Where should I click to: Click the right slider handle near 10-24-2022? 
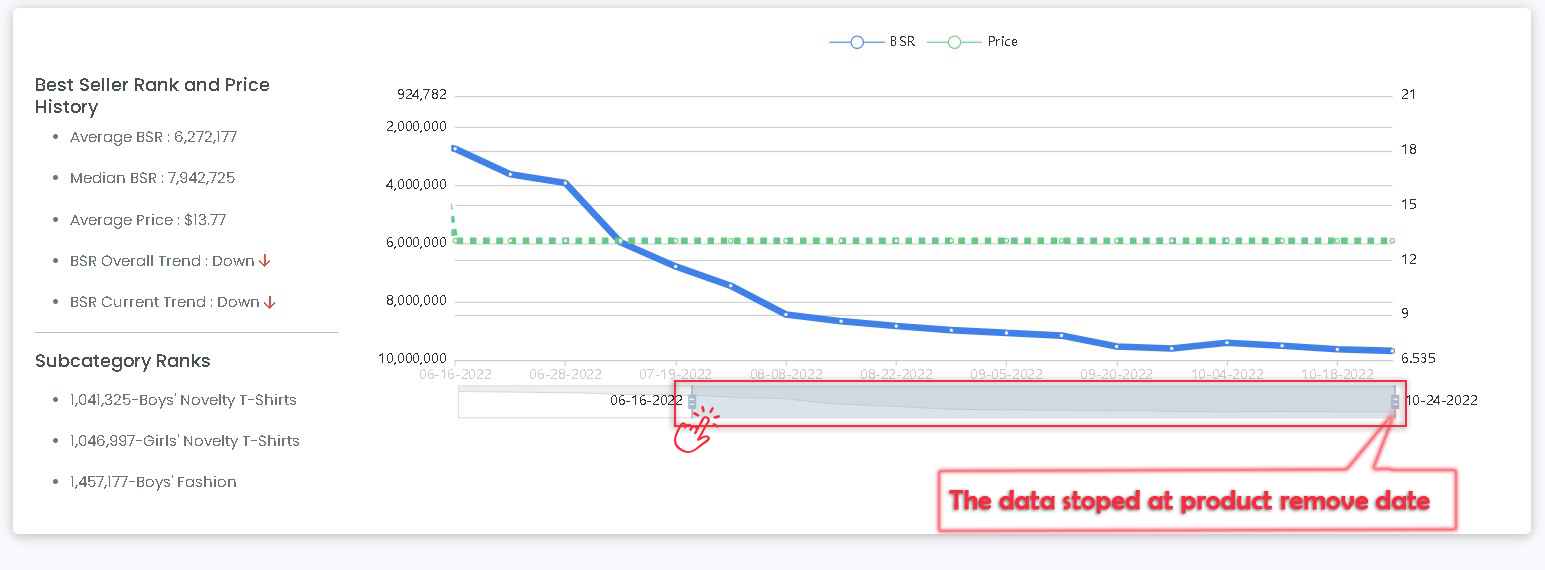point(1395,401)
